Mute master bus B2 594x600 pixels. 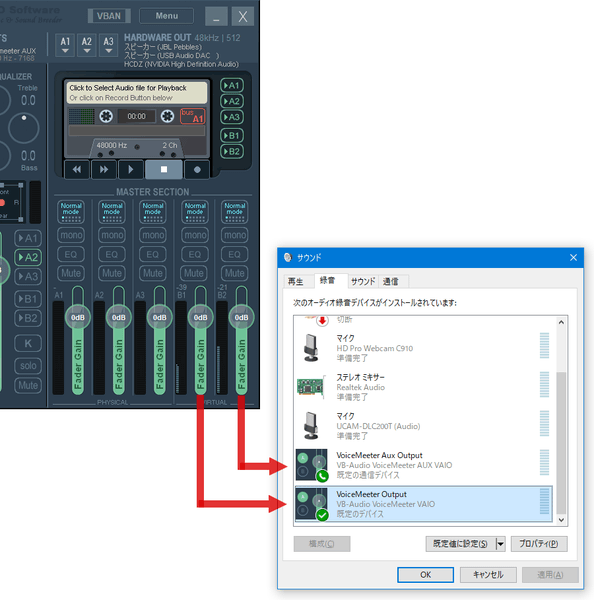235,273
